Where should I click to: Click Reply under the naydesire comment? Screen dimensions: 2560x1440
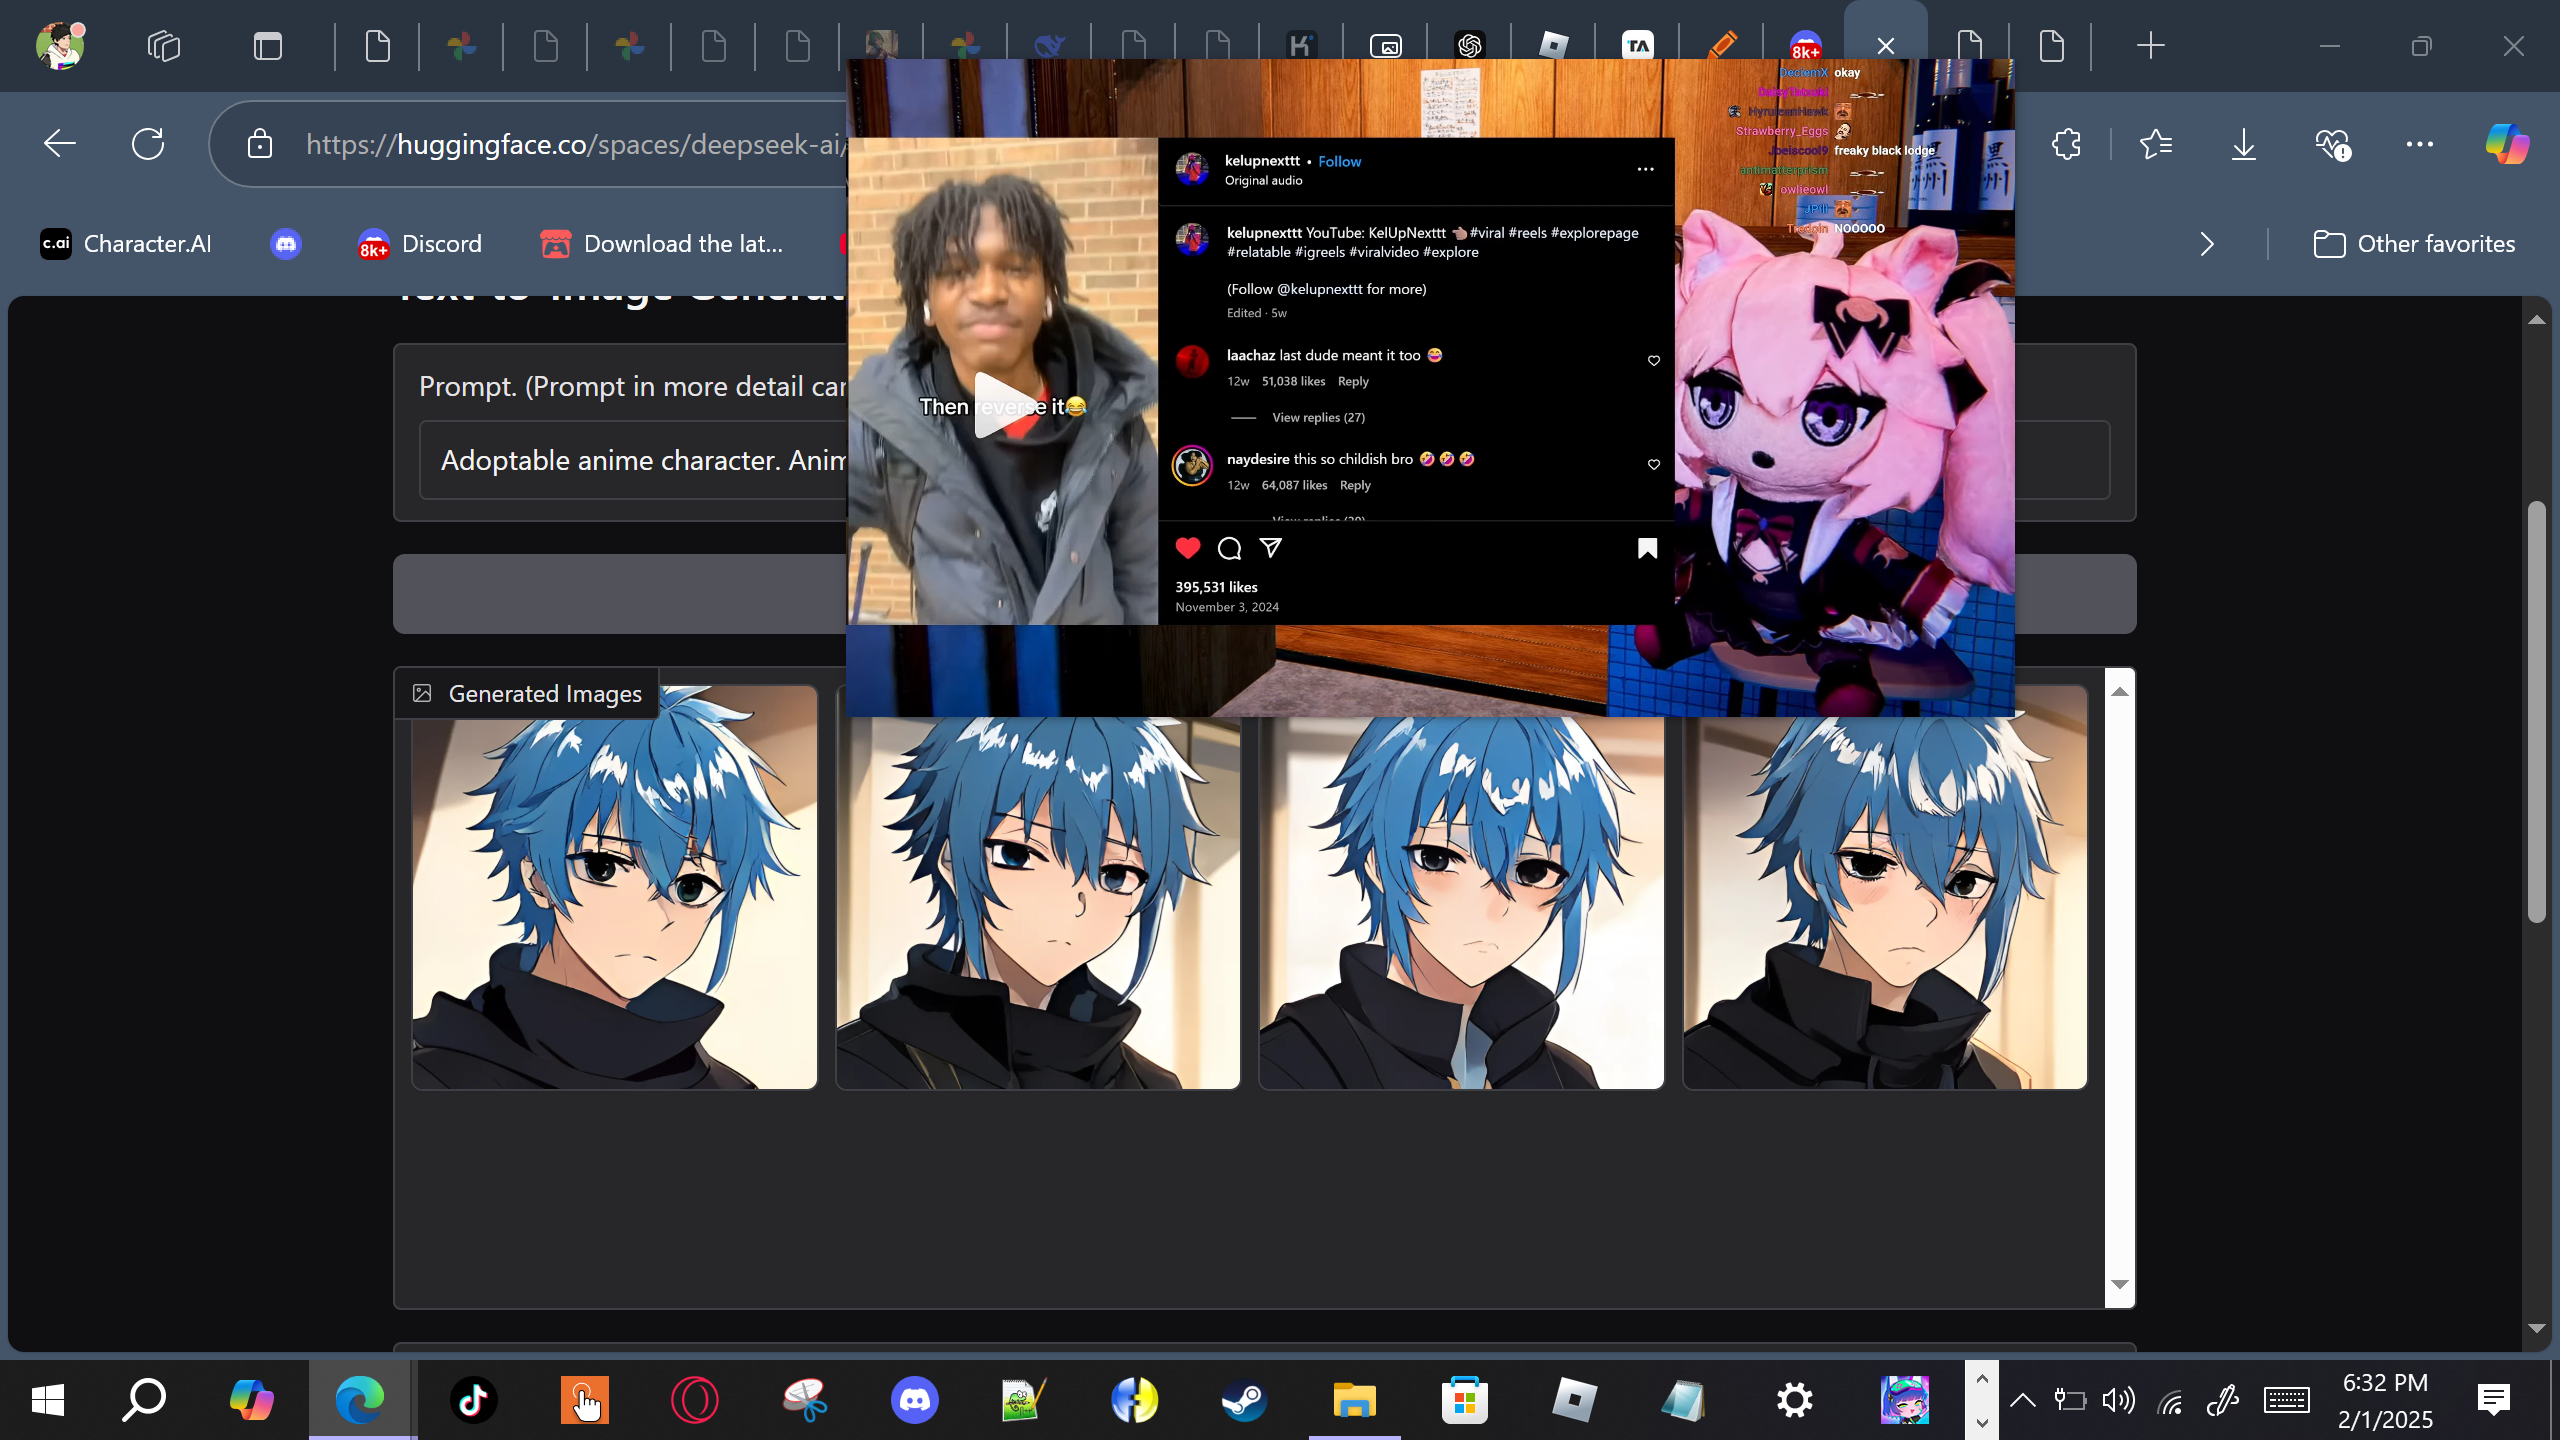1355,485
